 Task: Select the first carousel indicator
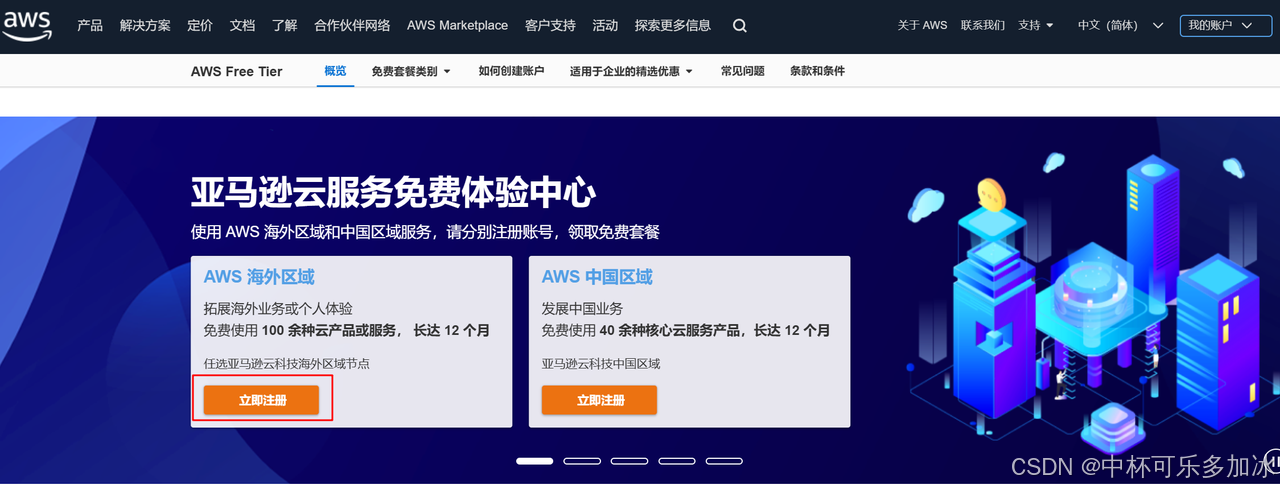[x=535, y=461]
